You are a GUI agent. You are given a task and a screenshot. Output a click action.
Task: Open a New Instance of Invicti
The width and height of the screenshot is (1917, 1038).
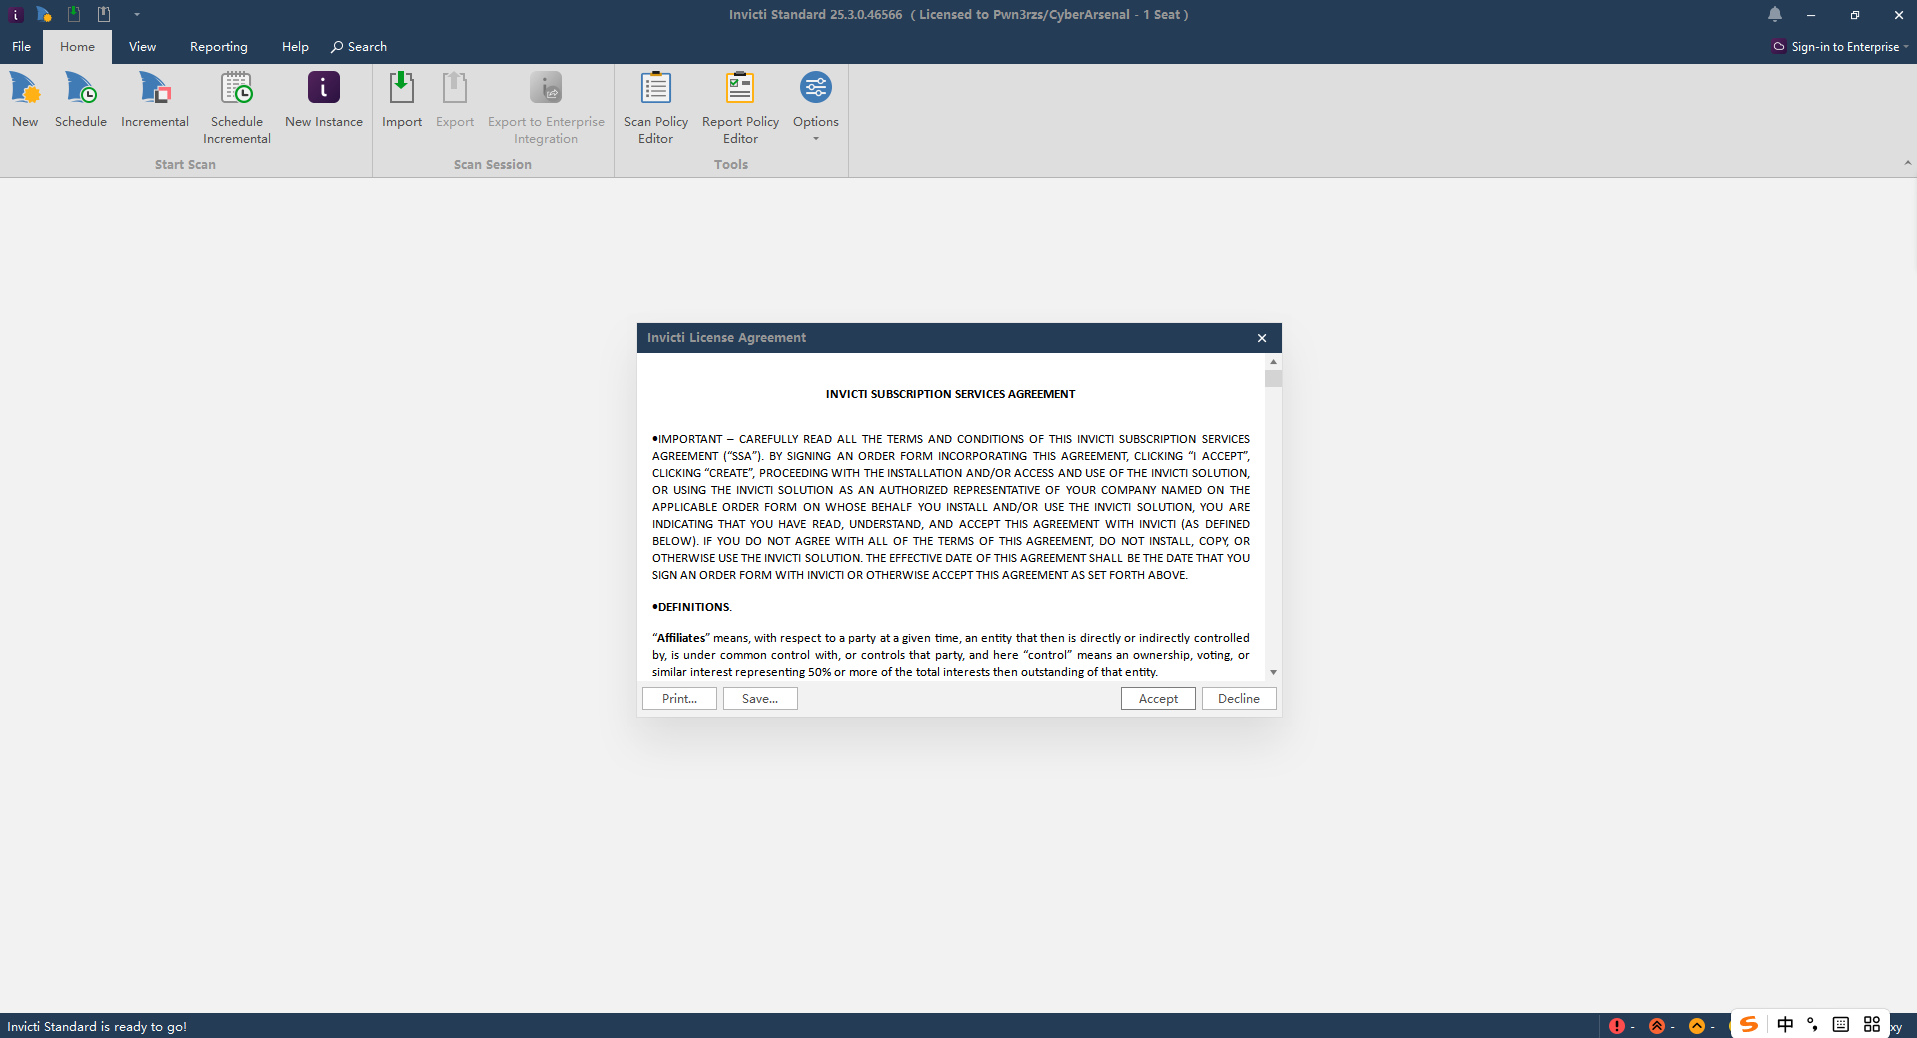pyautogui.click(x=324, y=100)
